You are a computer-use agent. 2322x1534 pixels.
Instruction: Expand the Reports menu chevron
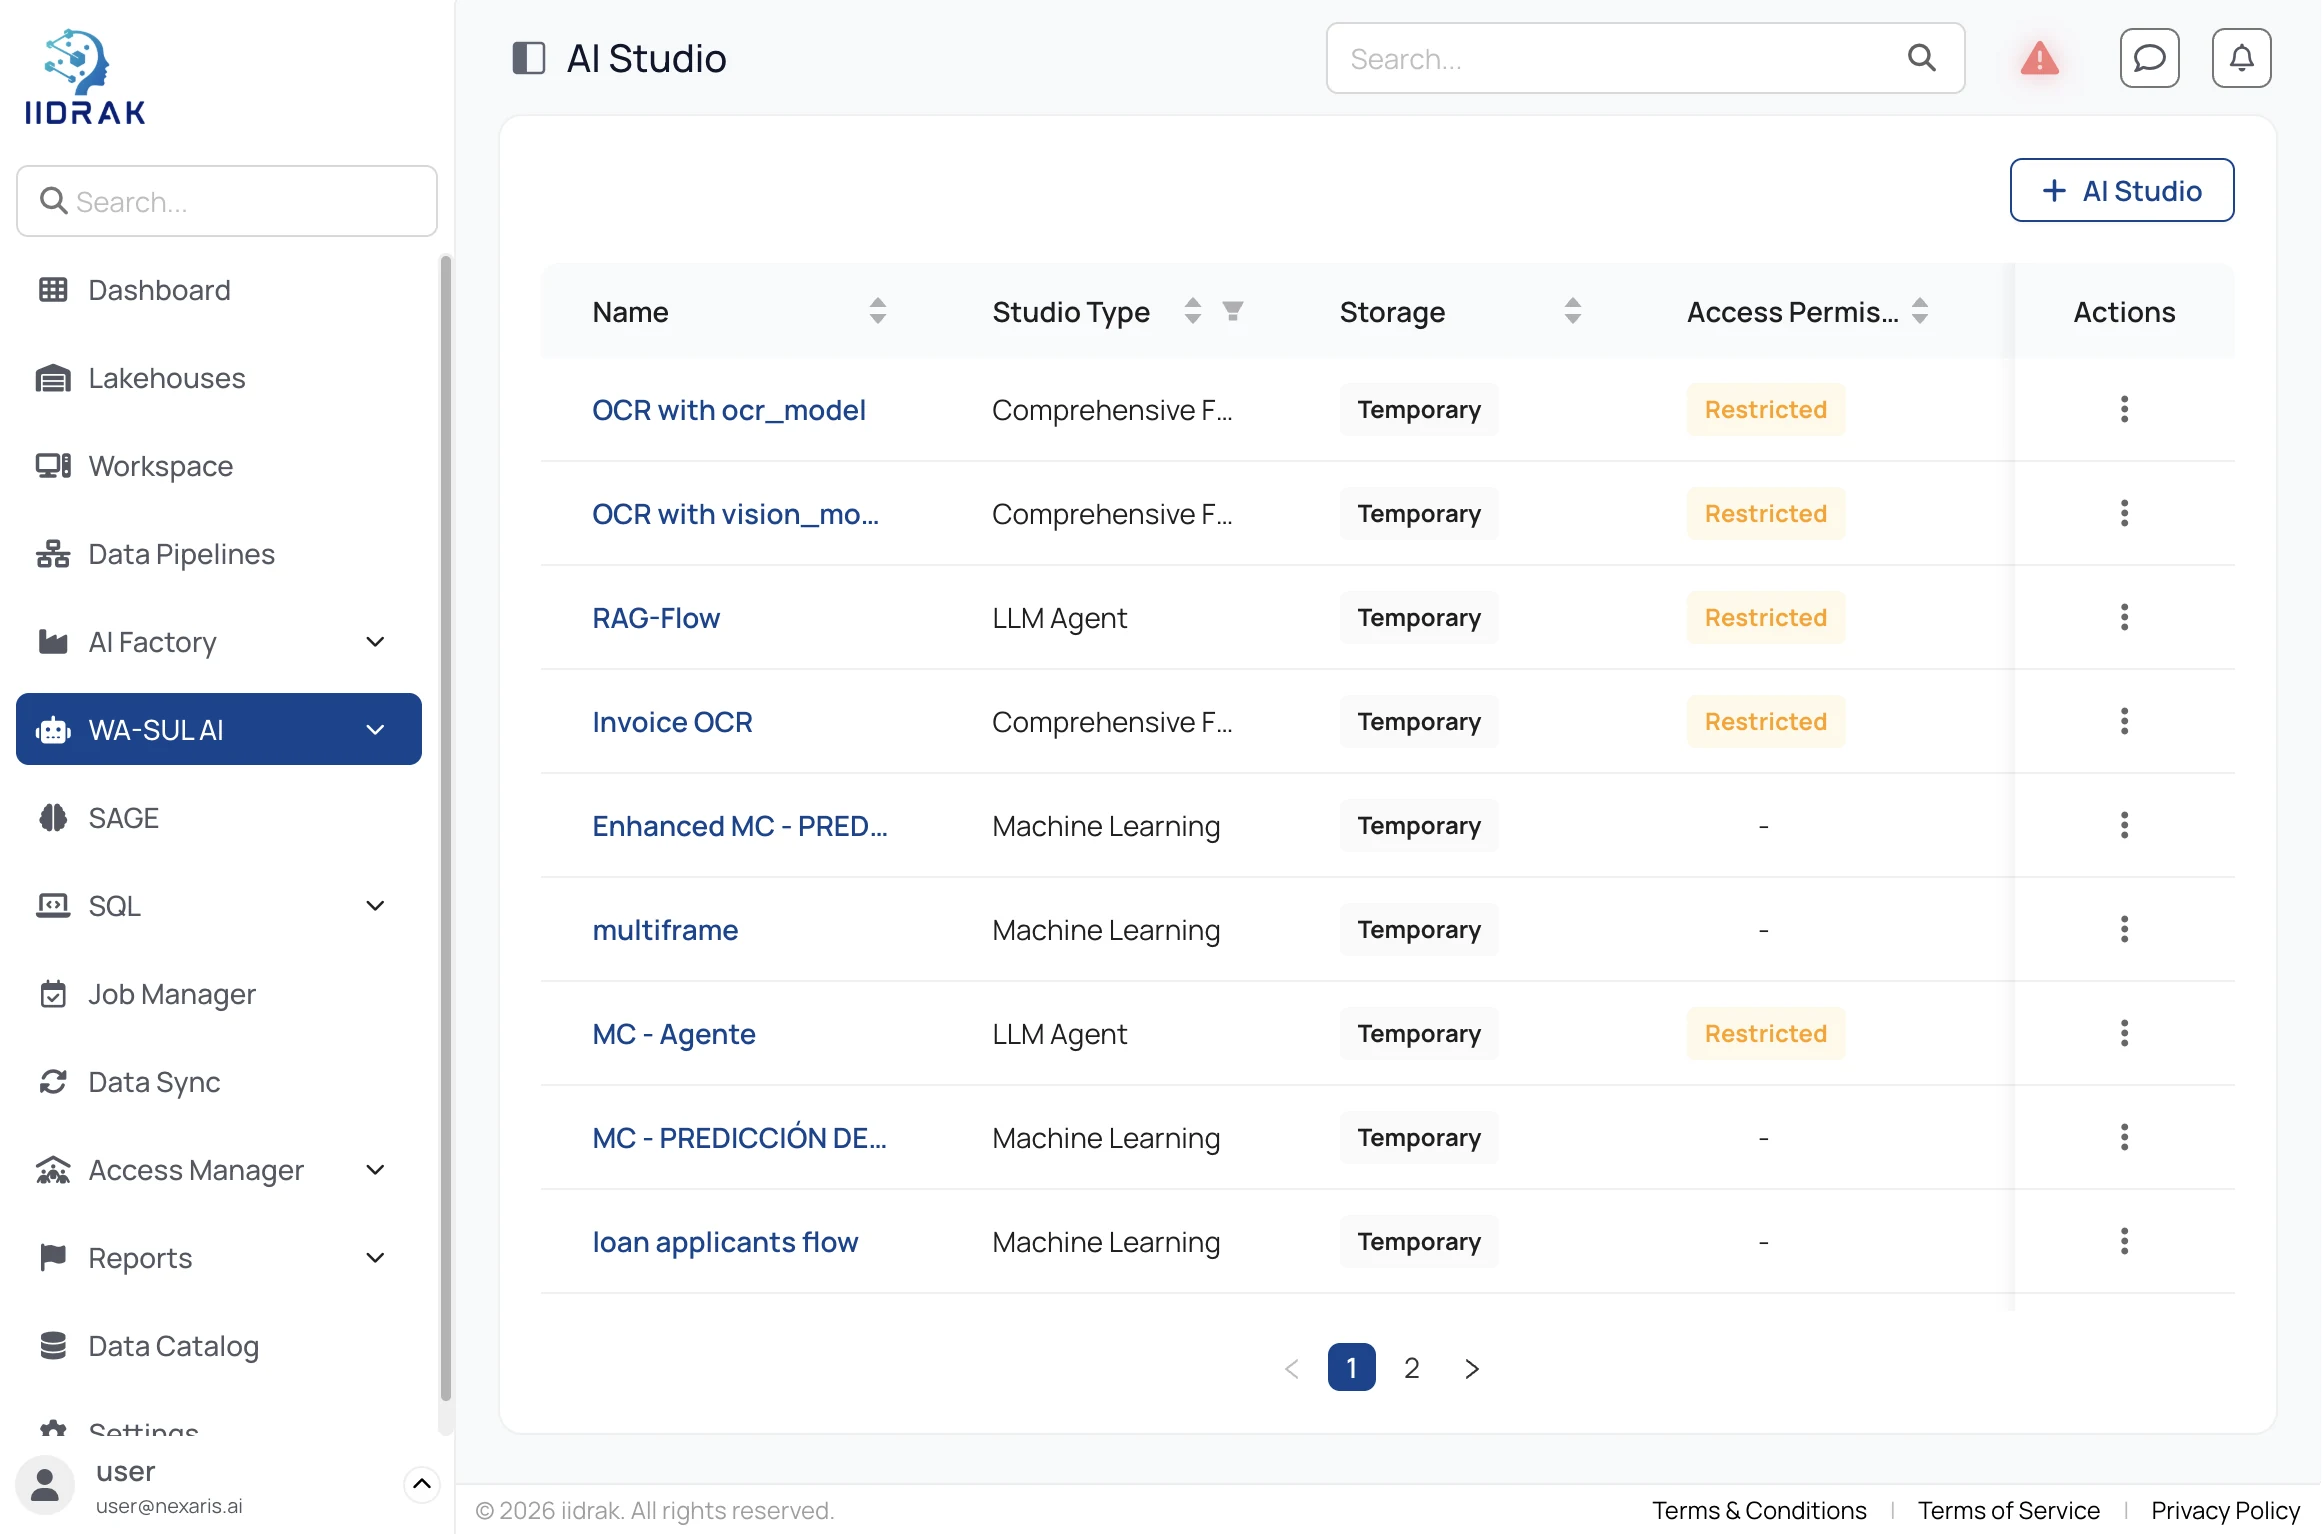375,1257
